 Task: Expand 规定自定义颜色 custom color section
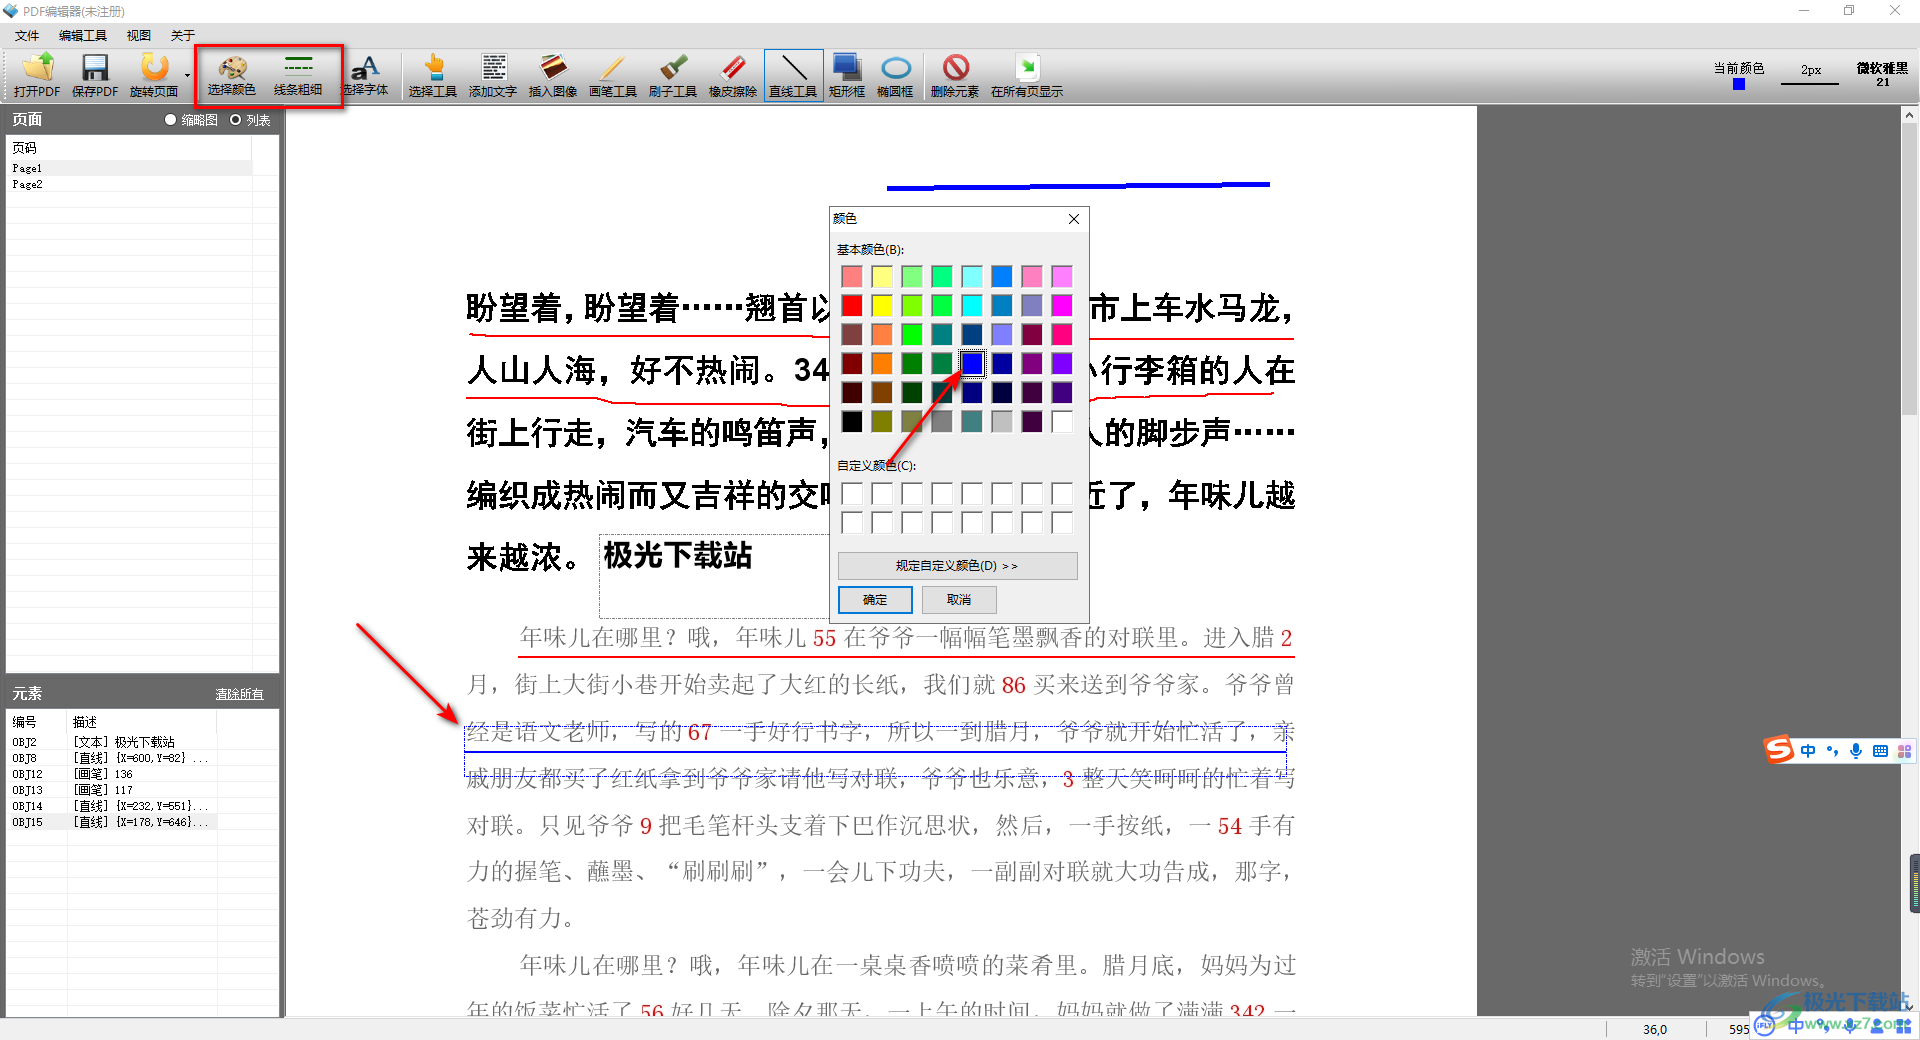[957, 566]
